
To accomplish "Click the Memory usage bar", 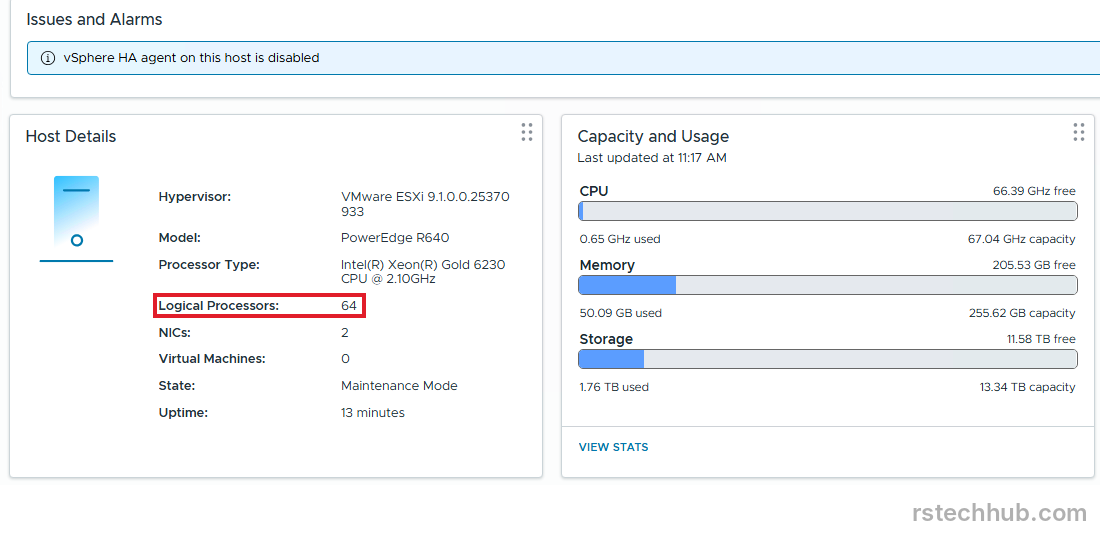I will 828,285.
